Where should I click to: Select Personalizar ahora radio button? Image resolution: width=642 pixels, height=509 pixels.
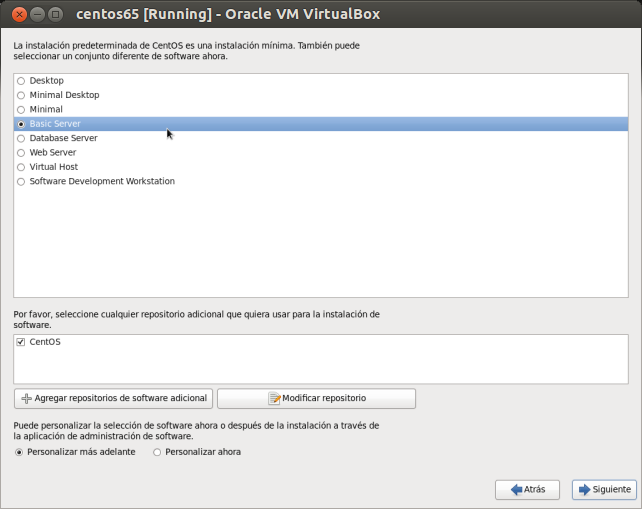[x=157, y=452]
